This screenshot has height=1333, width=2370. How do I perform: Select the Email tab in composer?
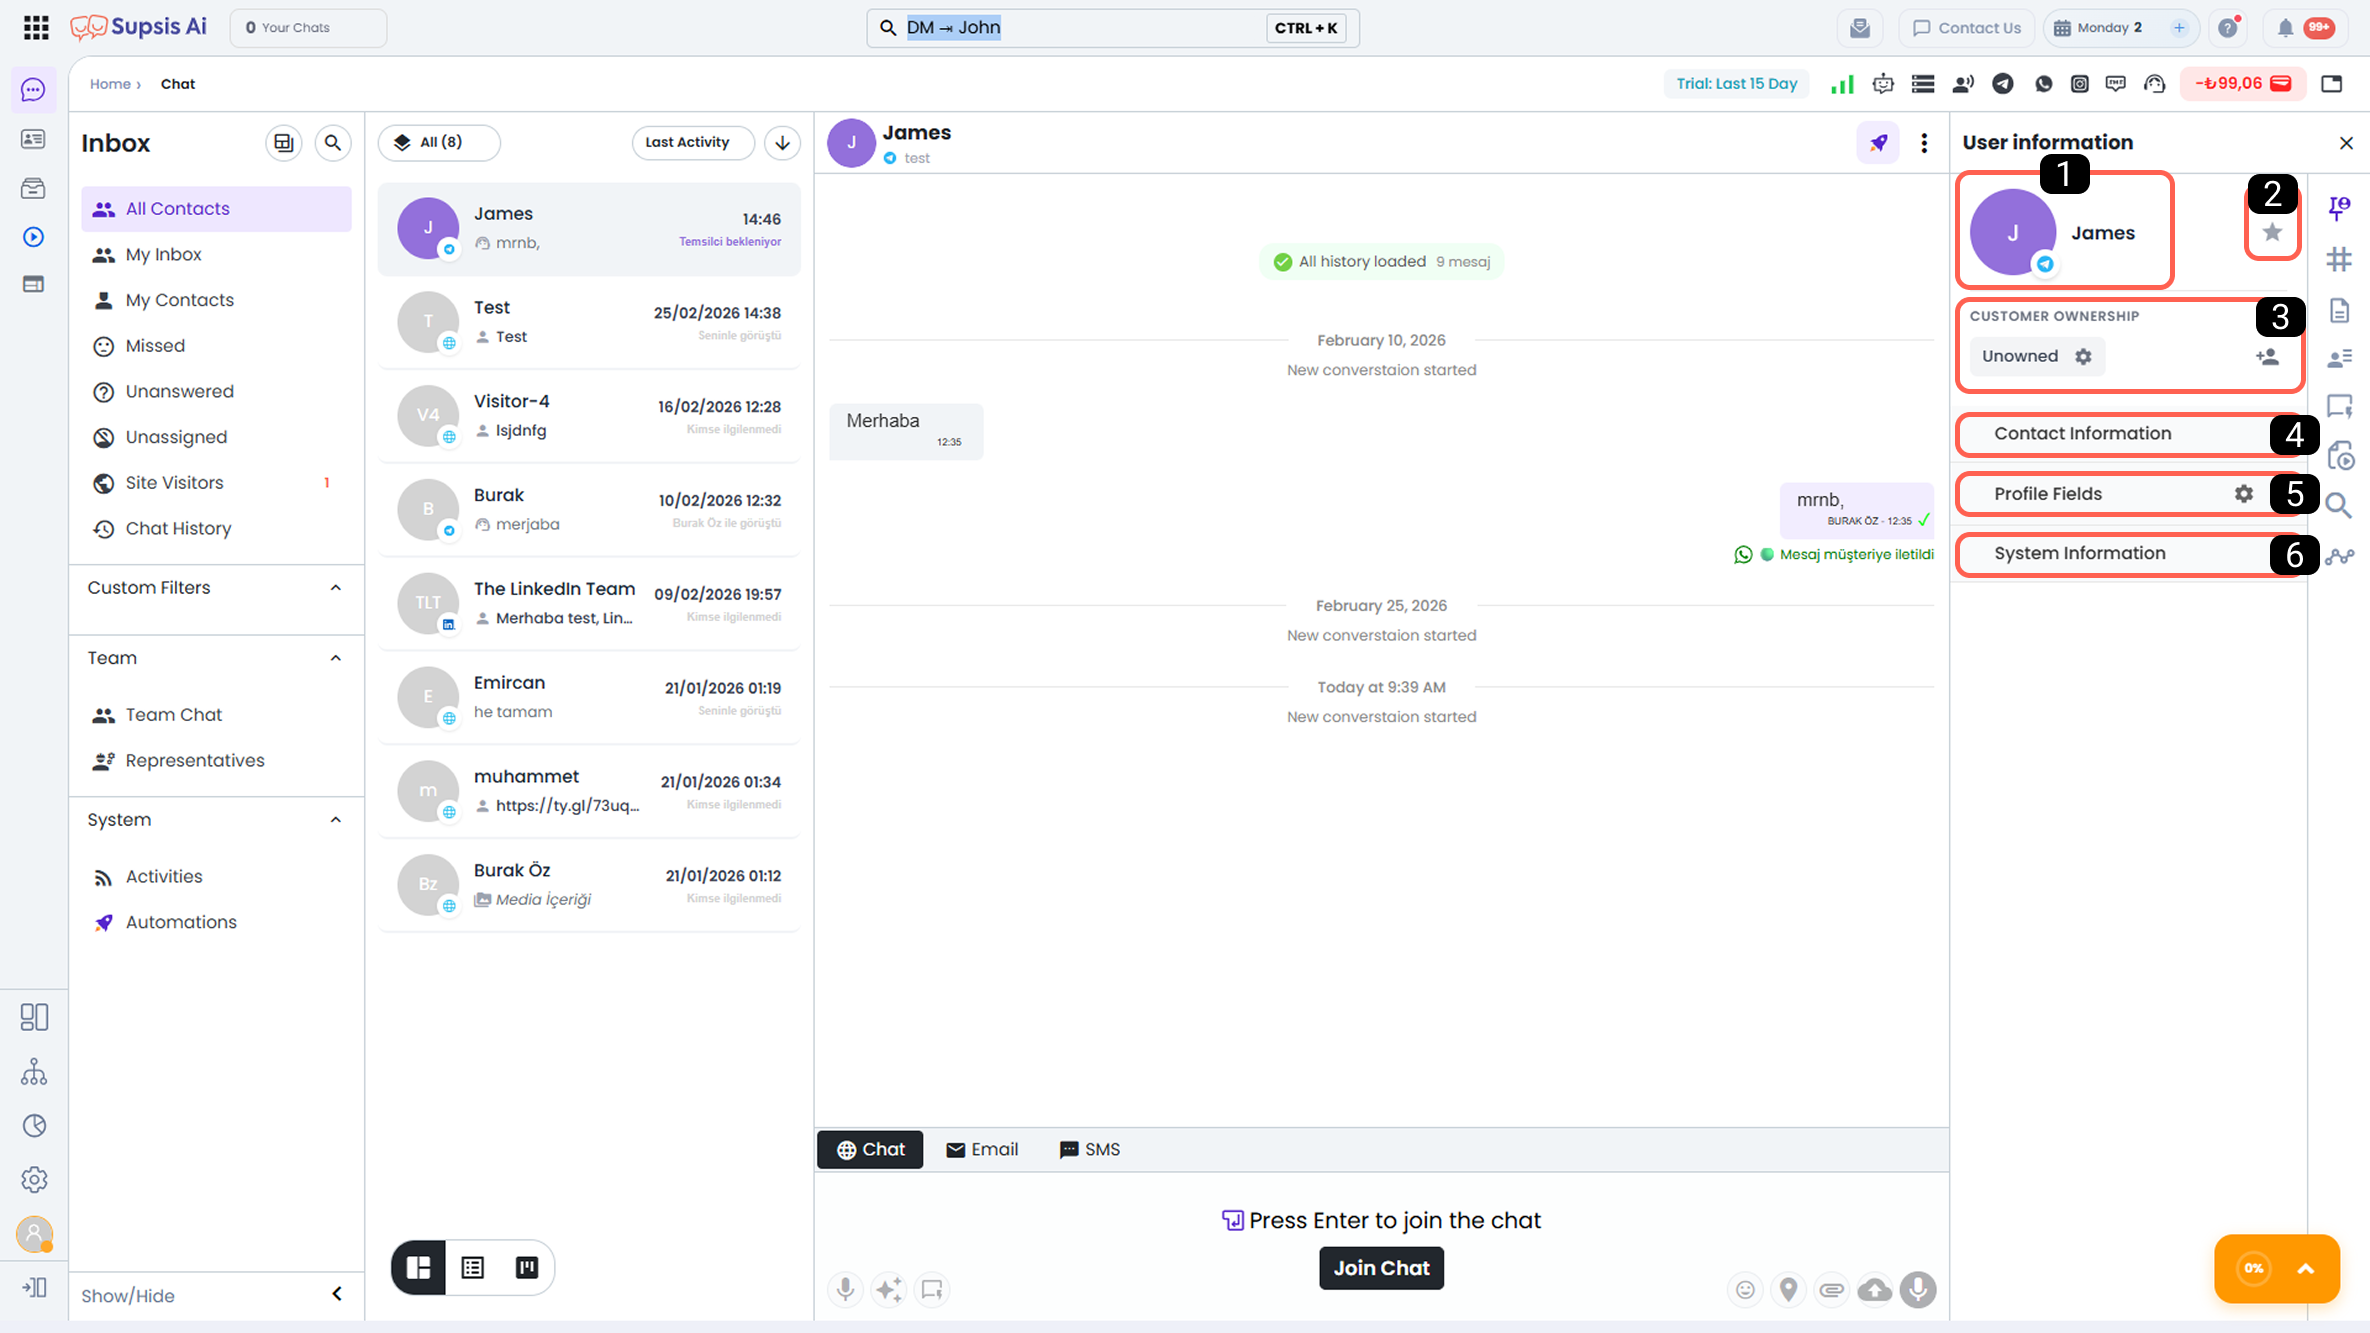982,1150
